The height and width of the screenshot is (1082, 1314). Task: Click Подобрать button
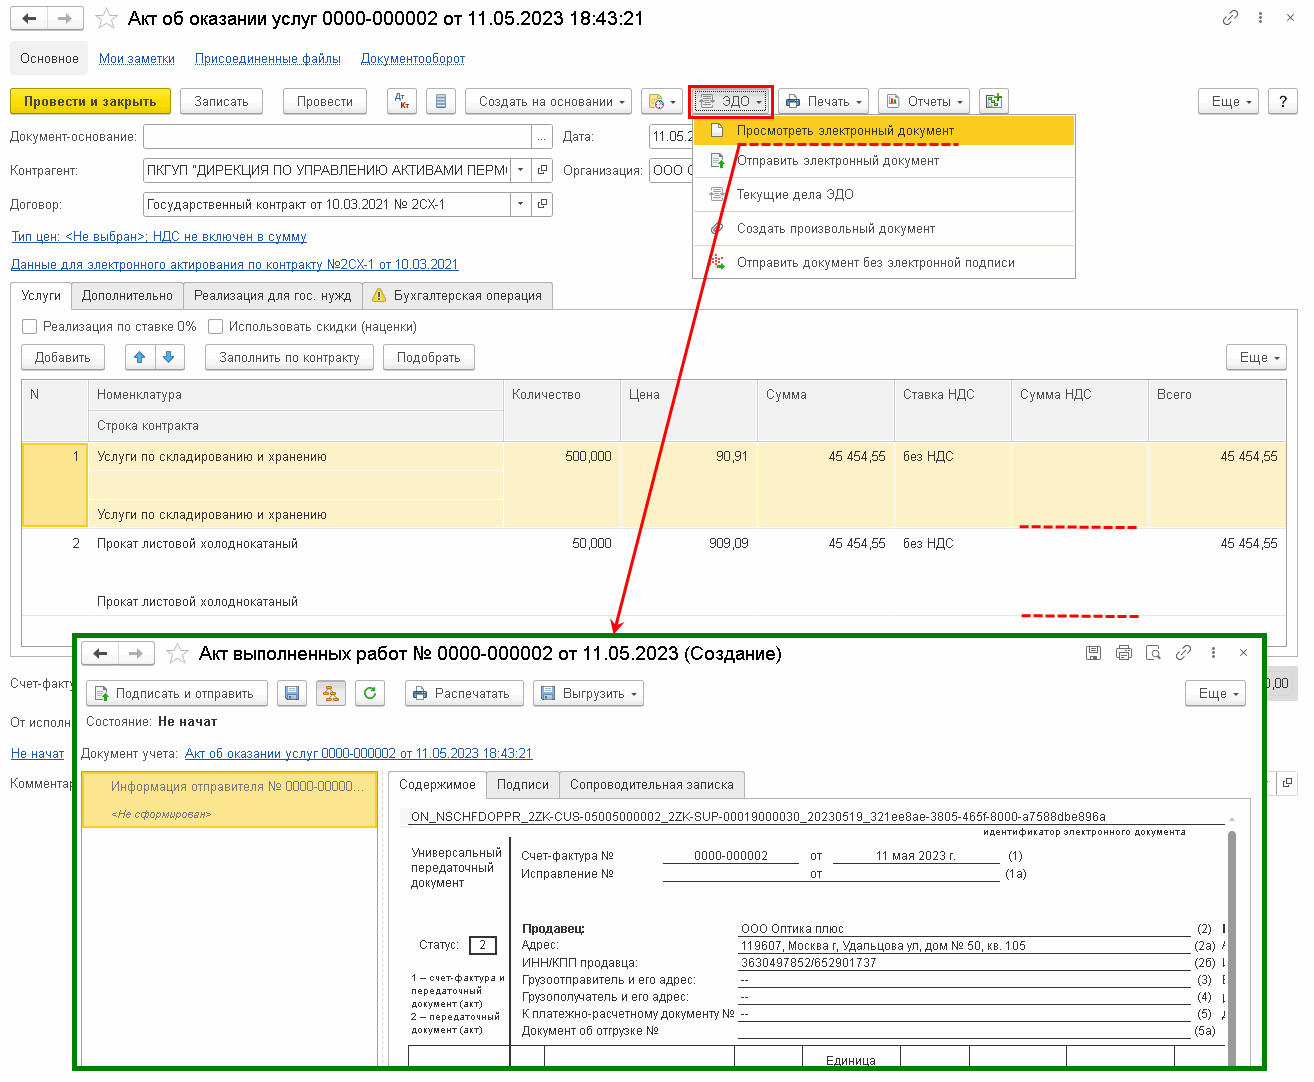click(x=428, y=357)
